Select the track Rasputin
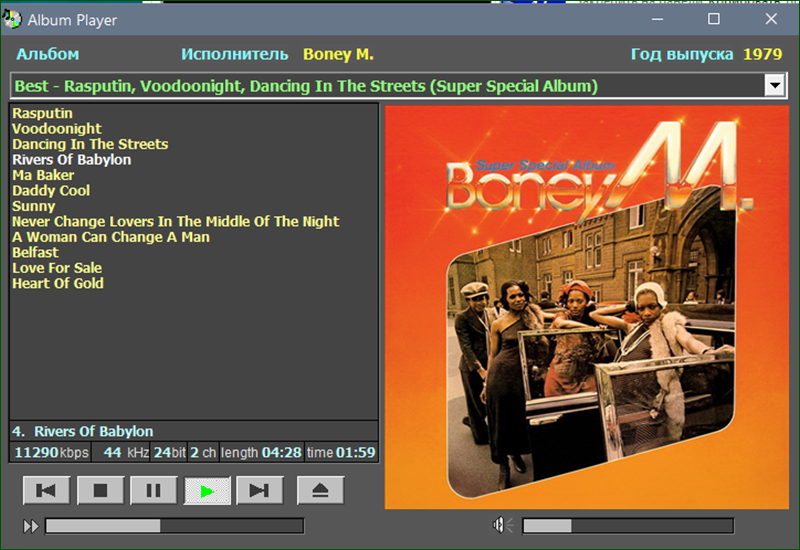Screen dimensions: 800x550 click(42, 113)
